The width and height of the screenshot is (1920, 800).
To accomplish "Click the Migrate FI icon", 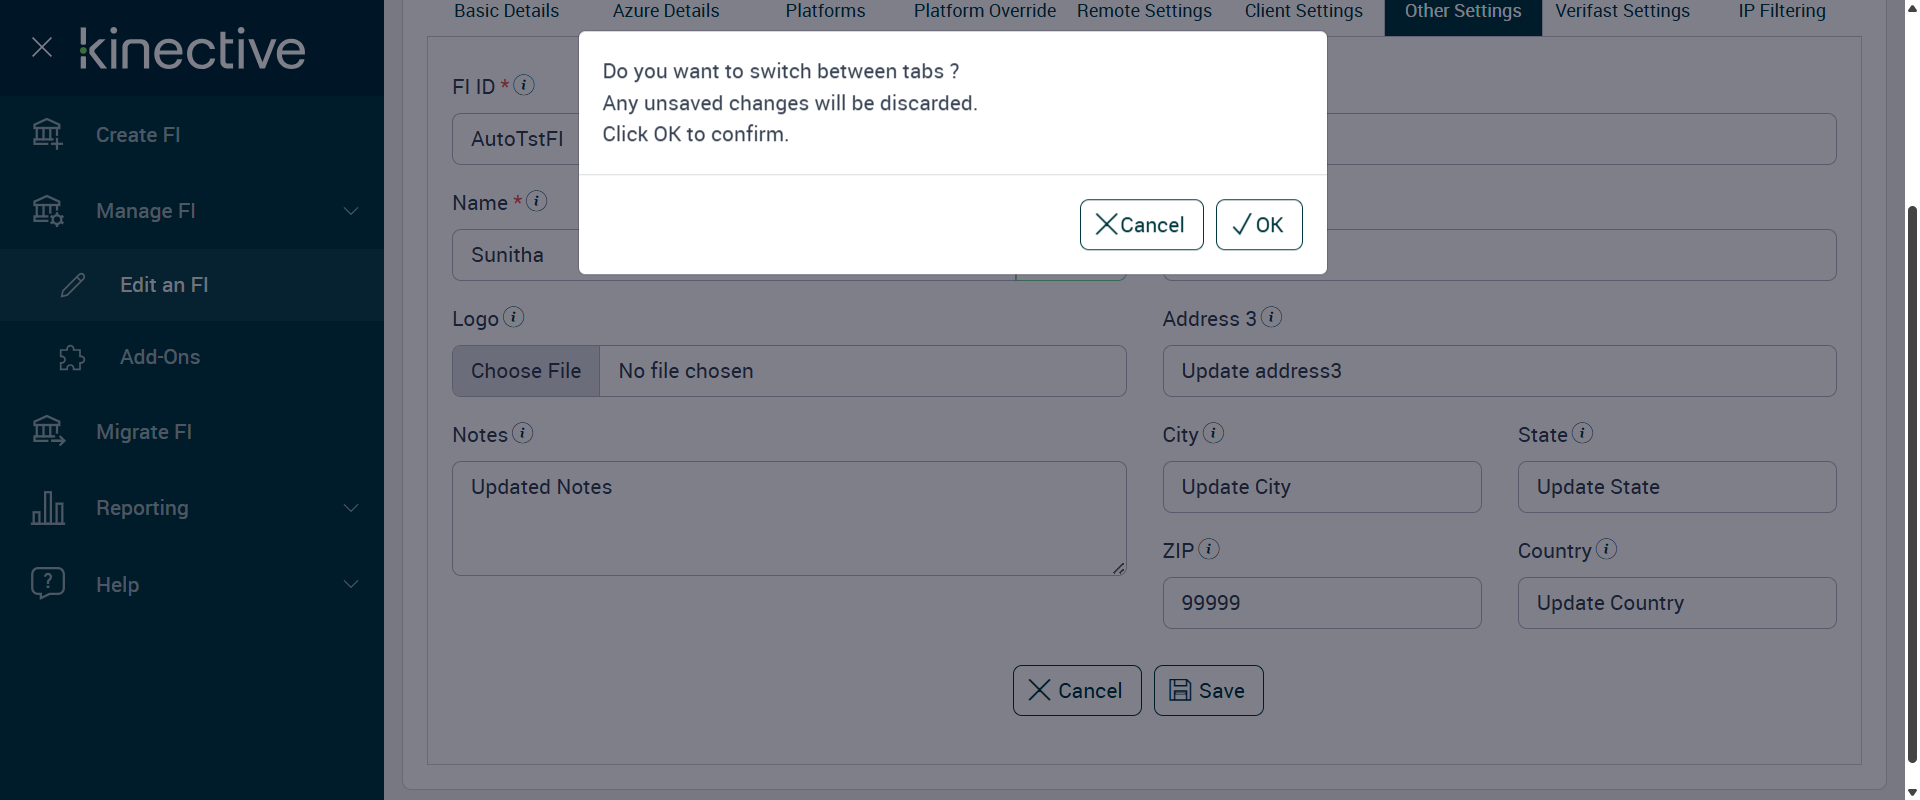I will (x=48, y=431).
